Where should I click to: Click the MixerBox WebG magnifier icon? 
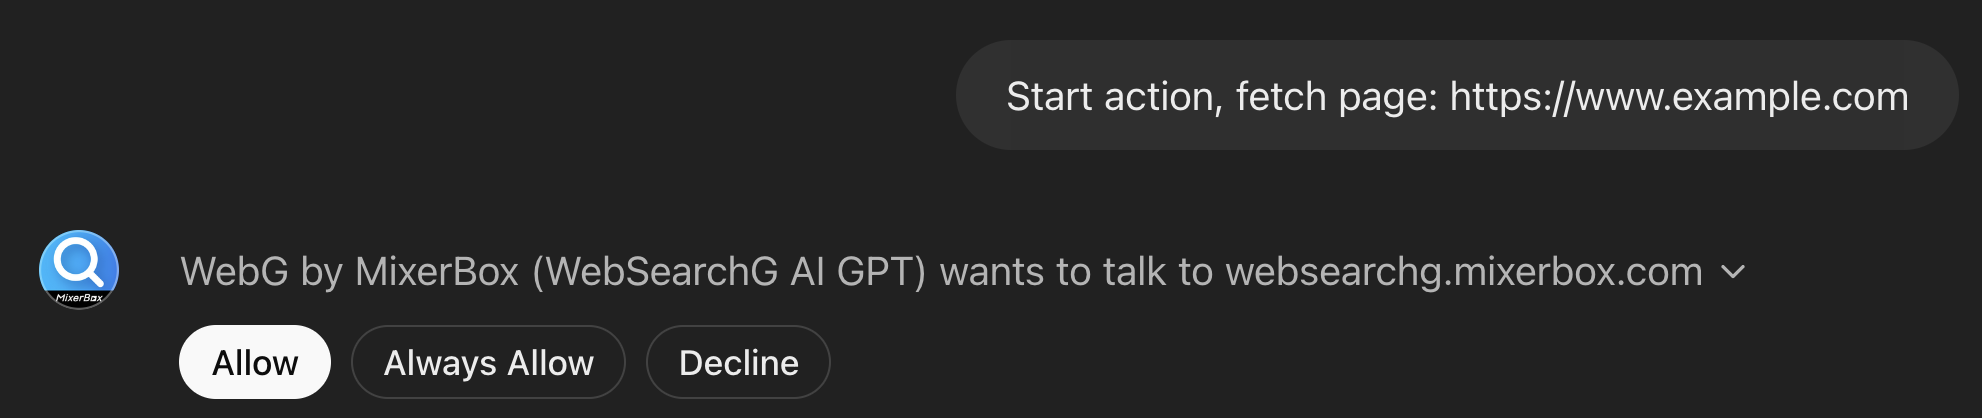point(79,269)
